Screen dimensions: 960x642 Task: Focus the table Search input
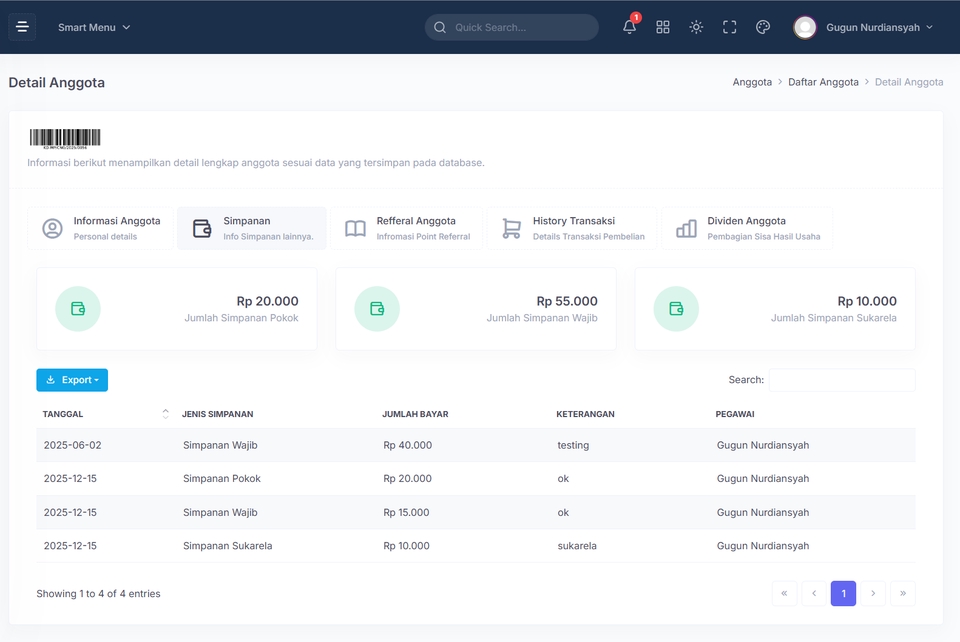842,380
